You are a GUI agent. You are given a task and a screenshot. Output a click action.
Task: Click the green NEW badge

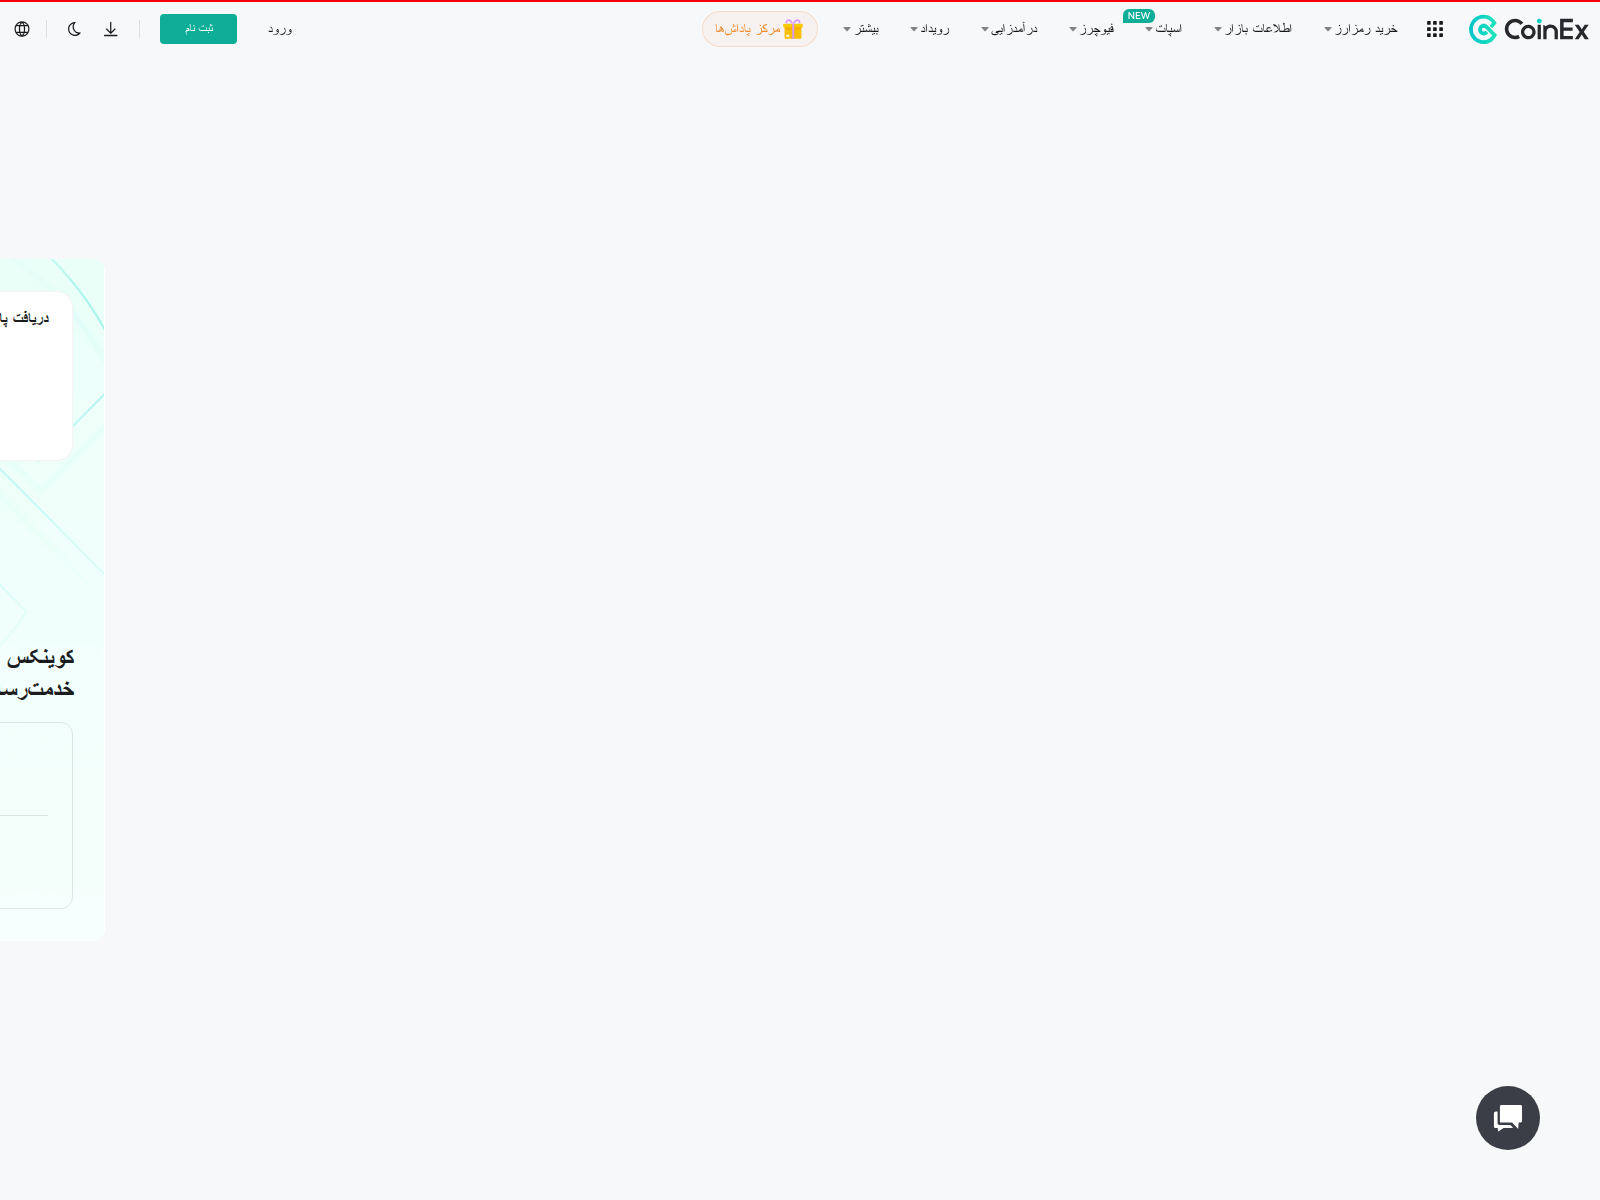pyautogui.click(x=1138, y=16)
